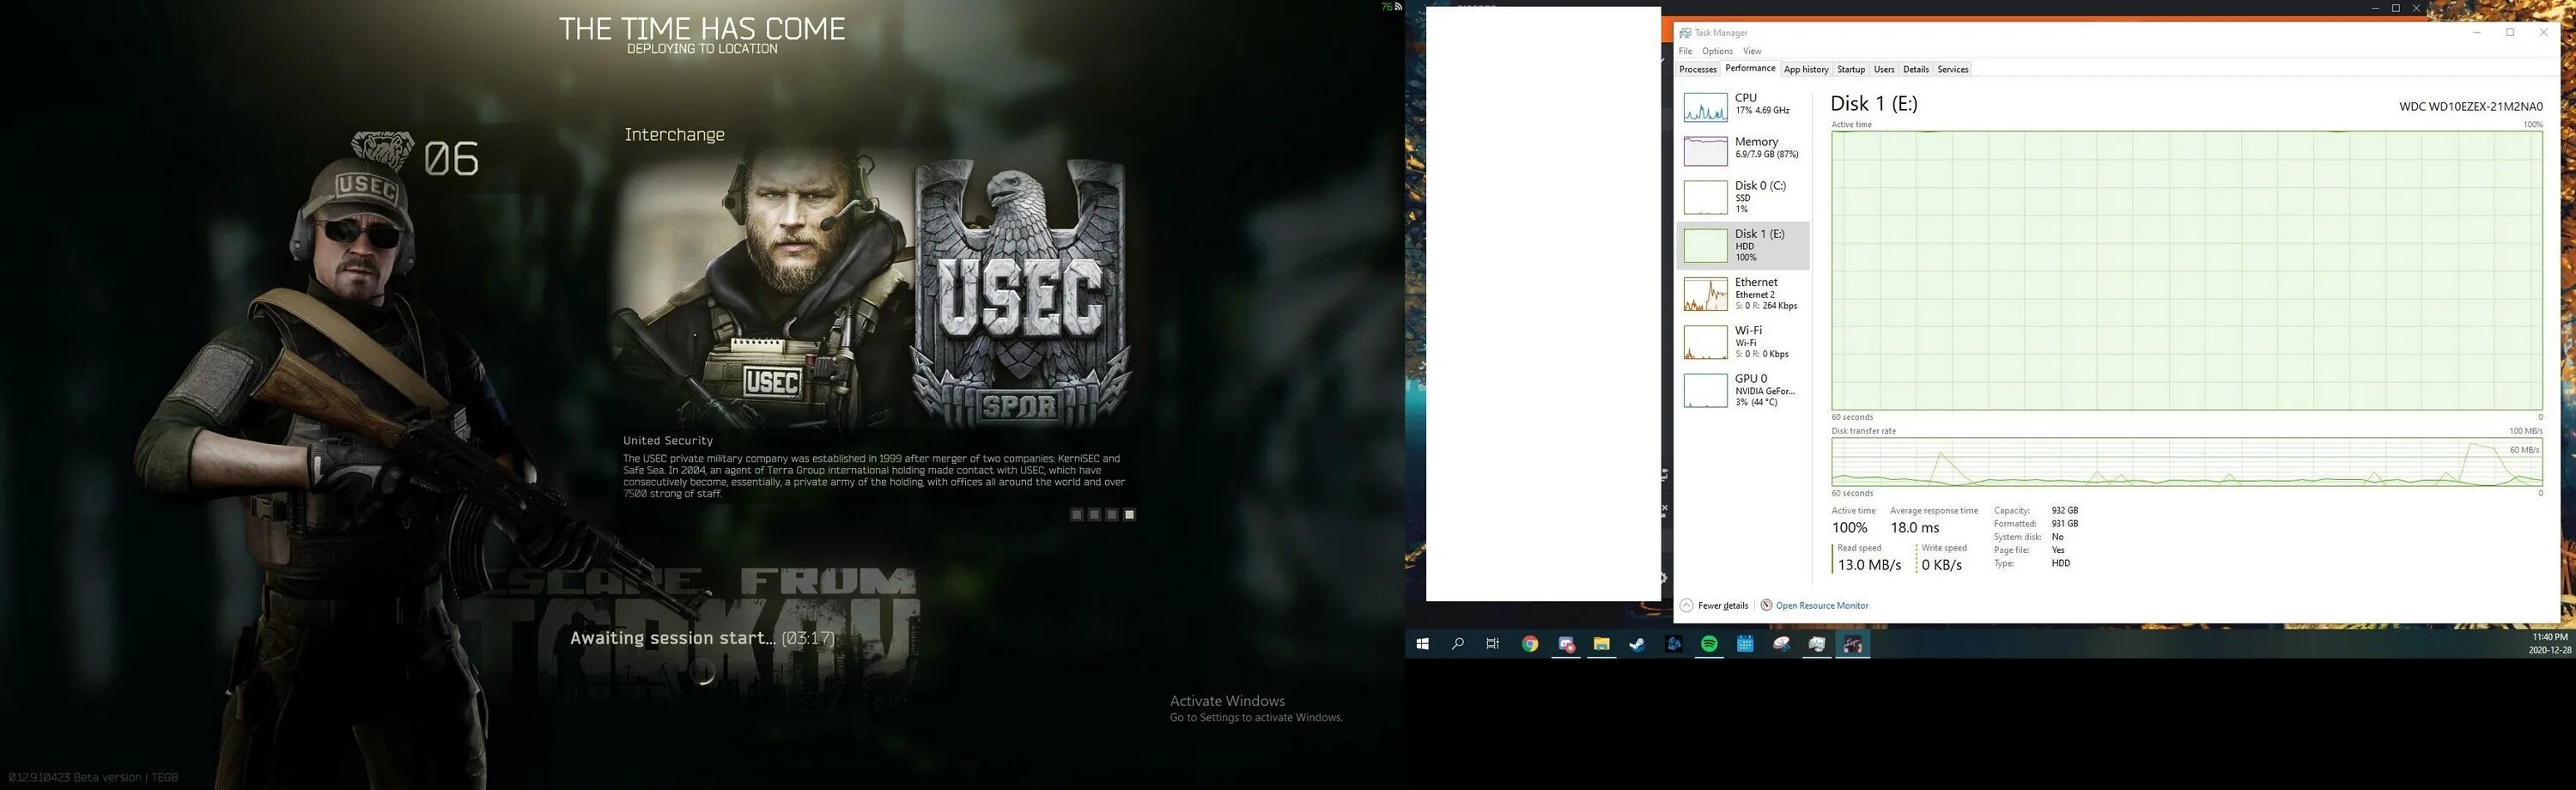Click Average response time 18.0 ms value
Viewport: 2576px width, 790px height.
[1914, 528]
